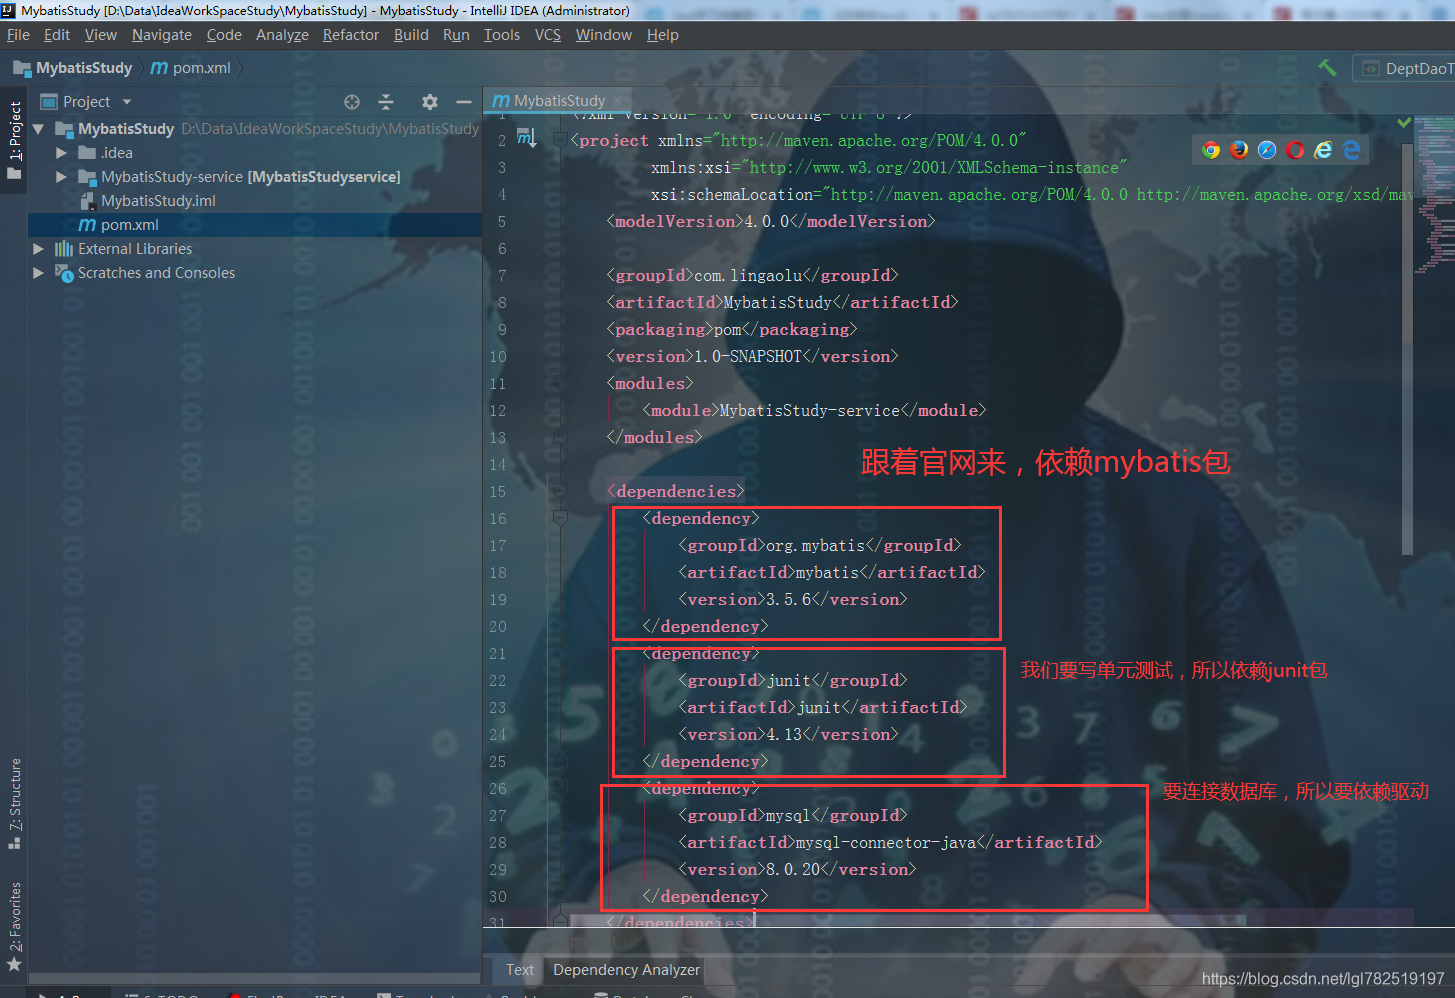This screenshot has width=1455, height=998.
Task: Collapse all in the Project panel
Action: coord(386,102)
